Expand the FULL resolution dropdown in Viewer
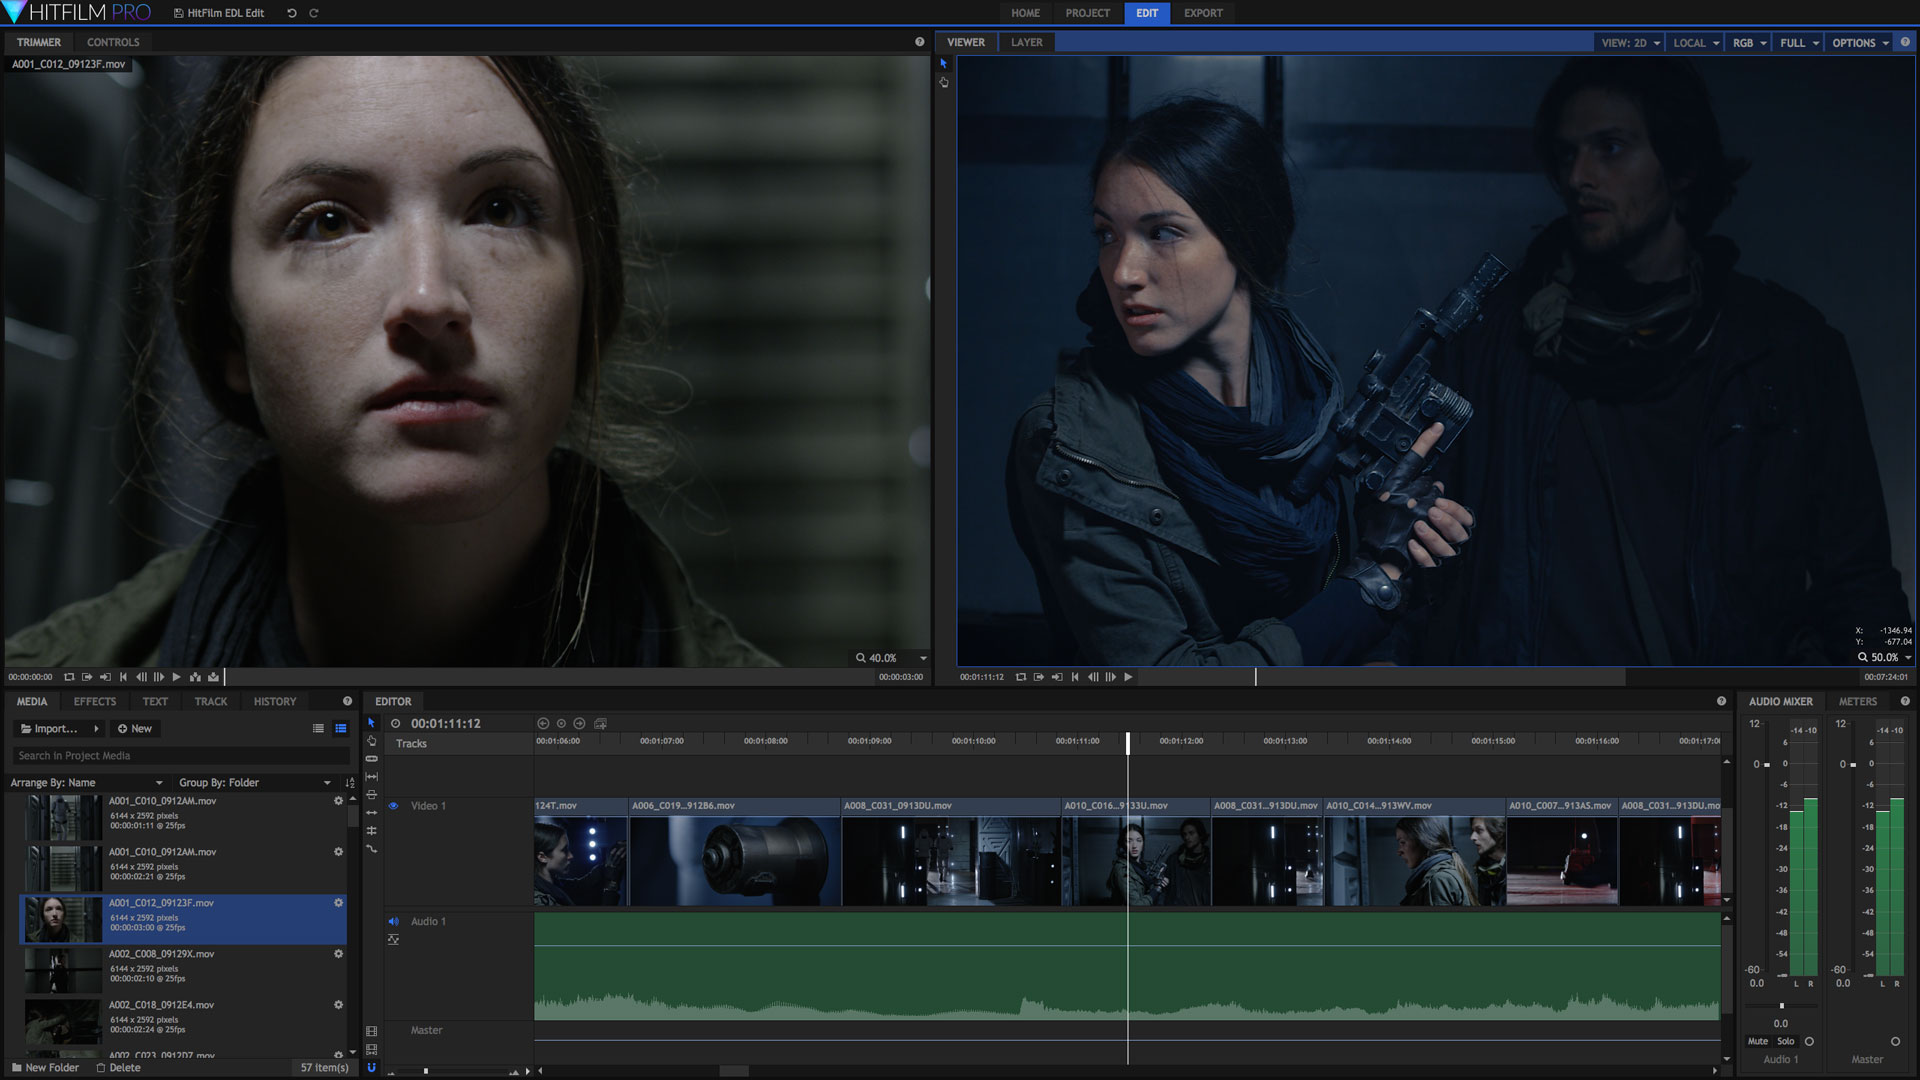1920x1080 pixels. point(1797,42)
